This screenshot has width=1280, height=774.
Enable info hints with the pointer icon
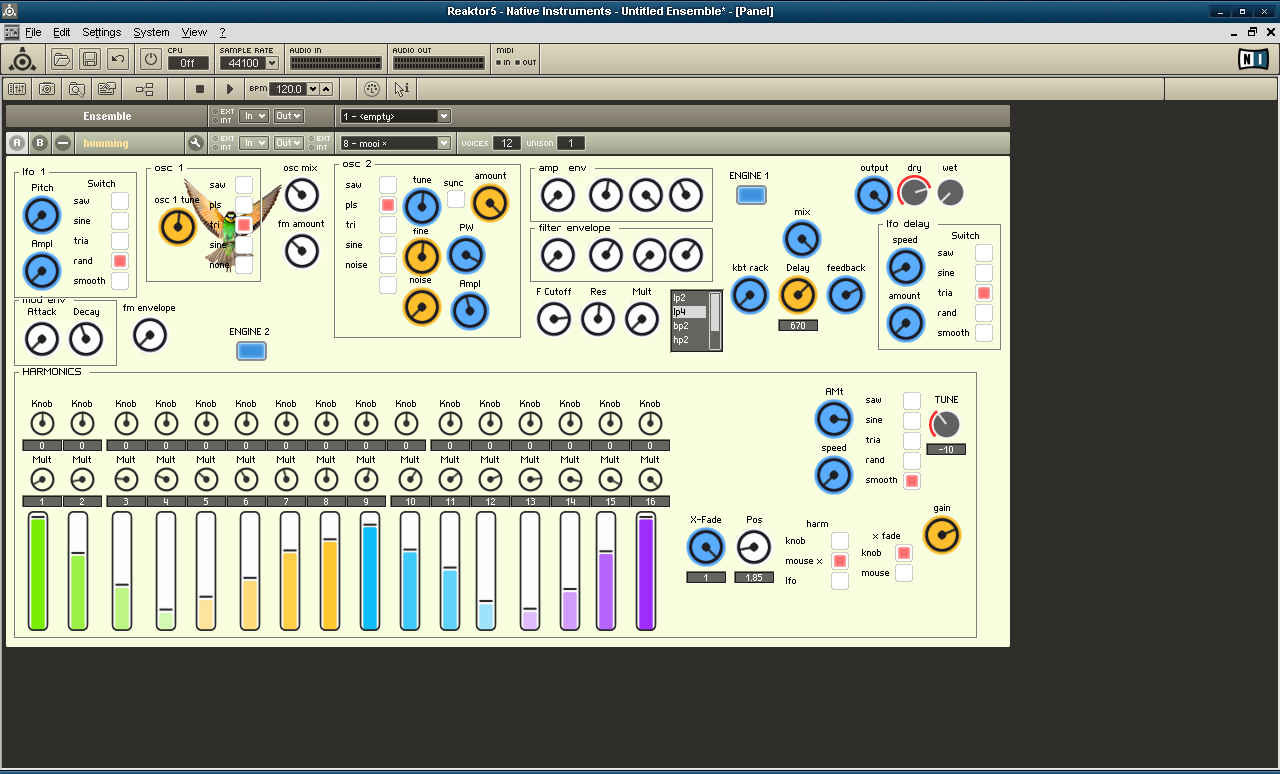pos(401,89)
